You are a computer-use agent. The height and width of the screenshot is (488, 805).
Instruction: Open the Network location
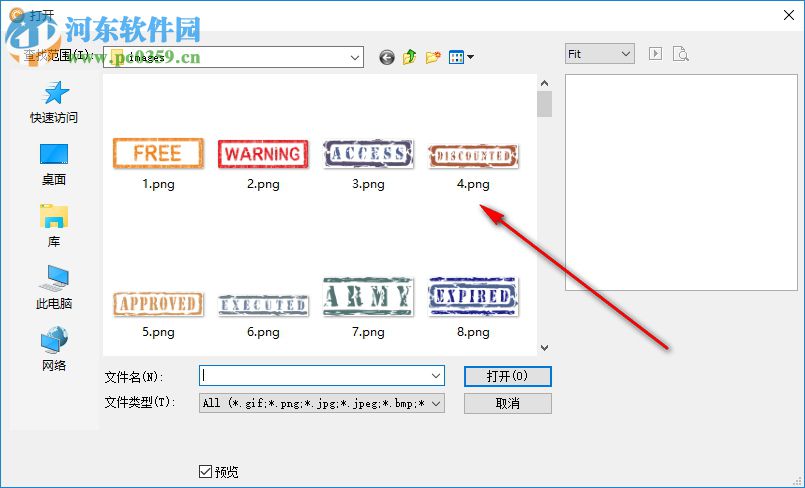point(54,349)
